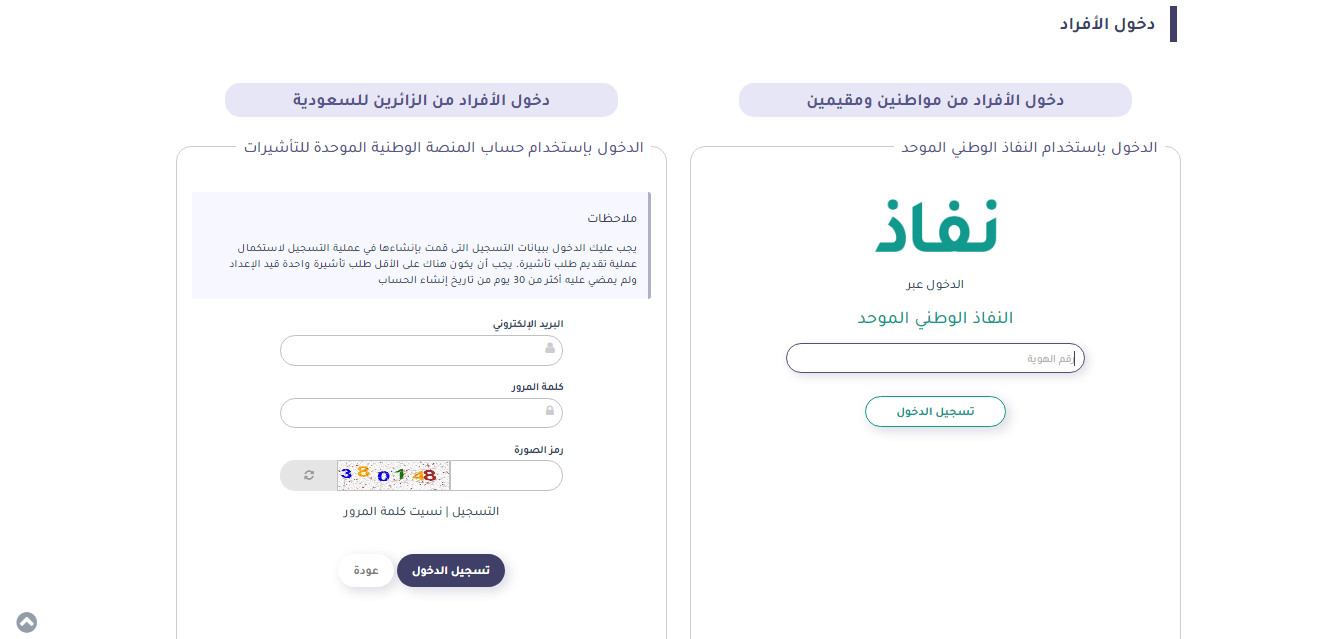Click the النفاذ الوطني الموحد green text
1335x639 pixels.
click(935, 318)
